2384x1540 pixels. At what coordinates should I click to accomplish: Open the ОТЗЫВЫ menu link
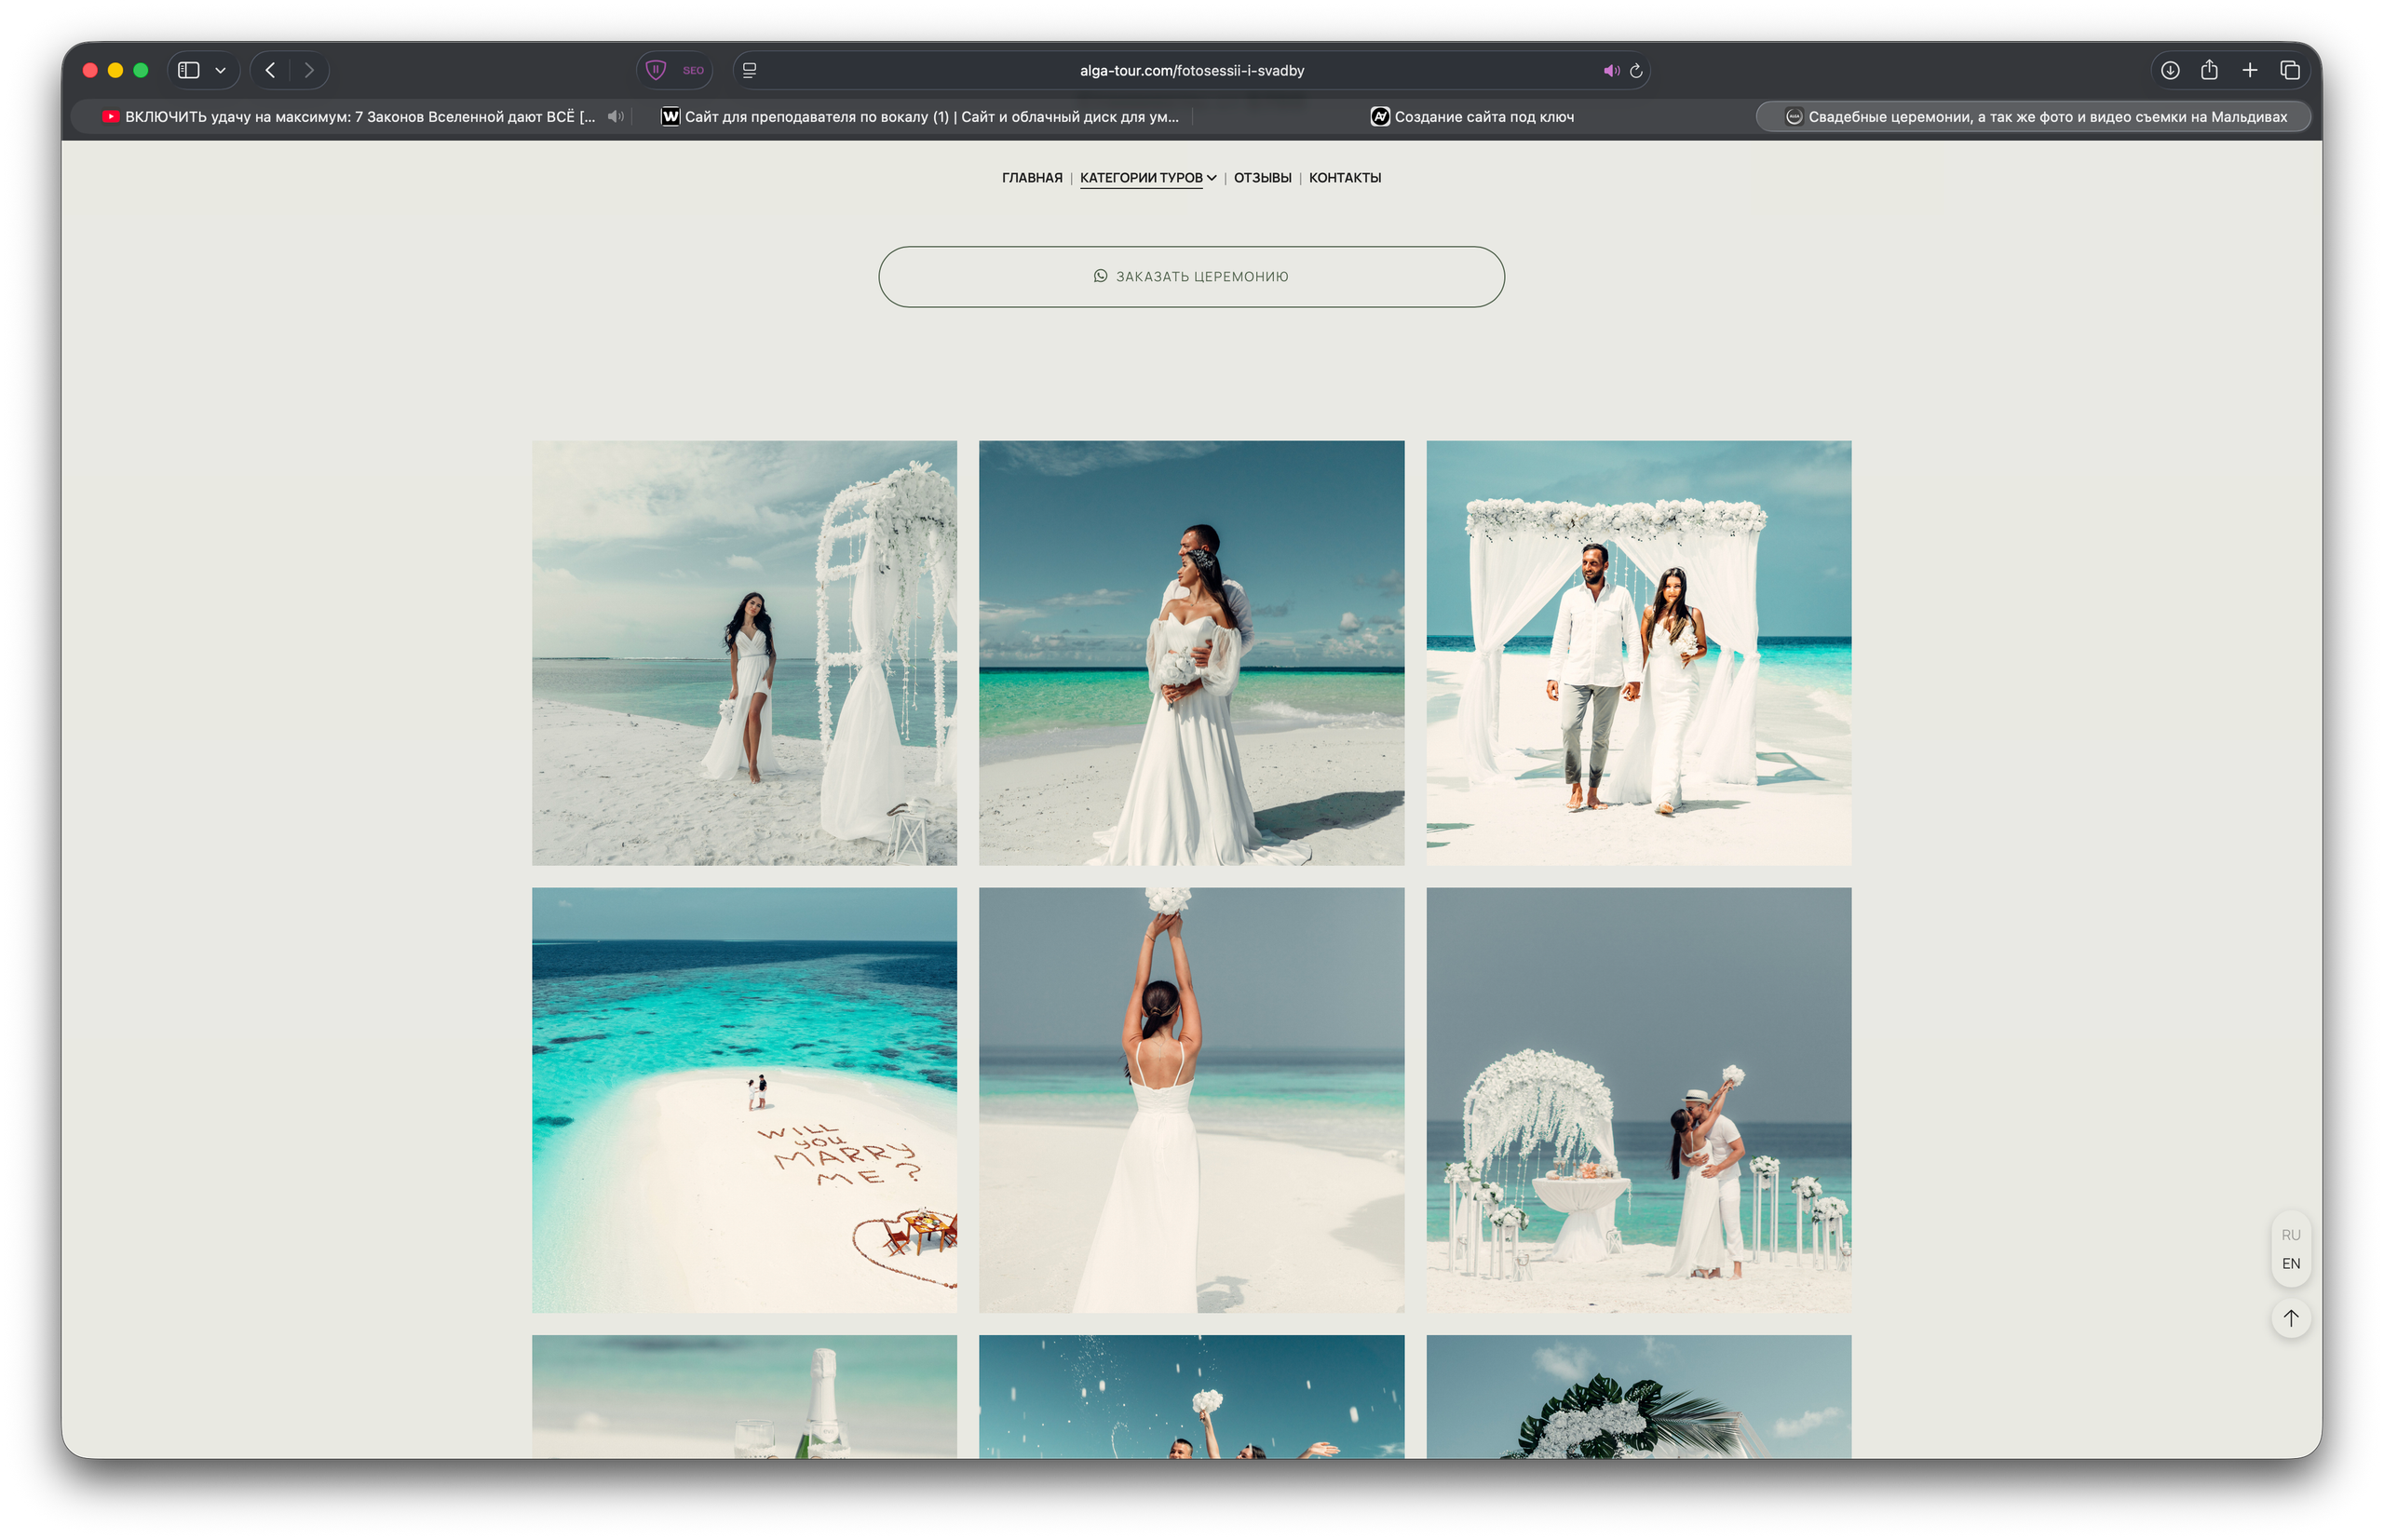1262,178
